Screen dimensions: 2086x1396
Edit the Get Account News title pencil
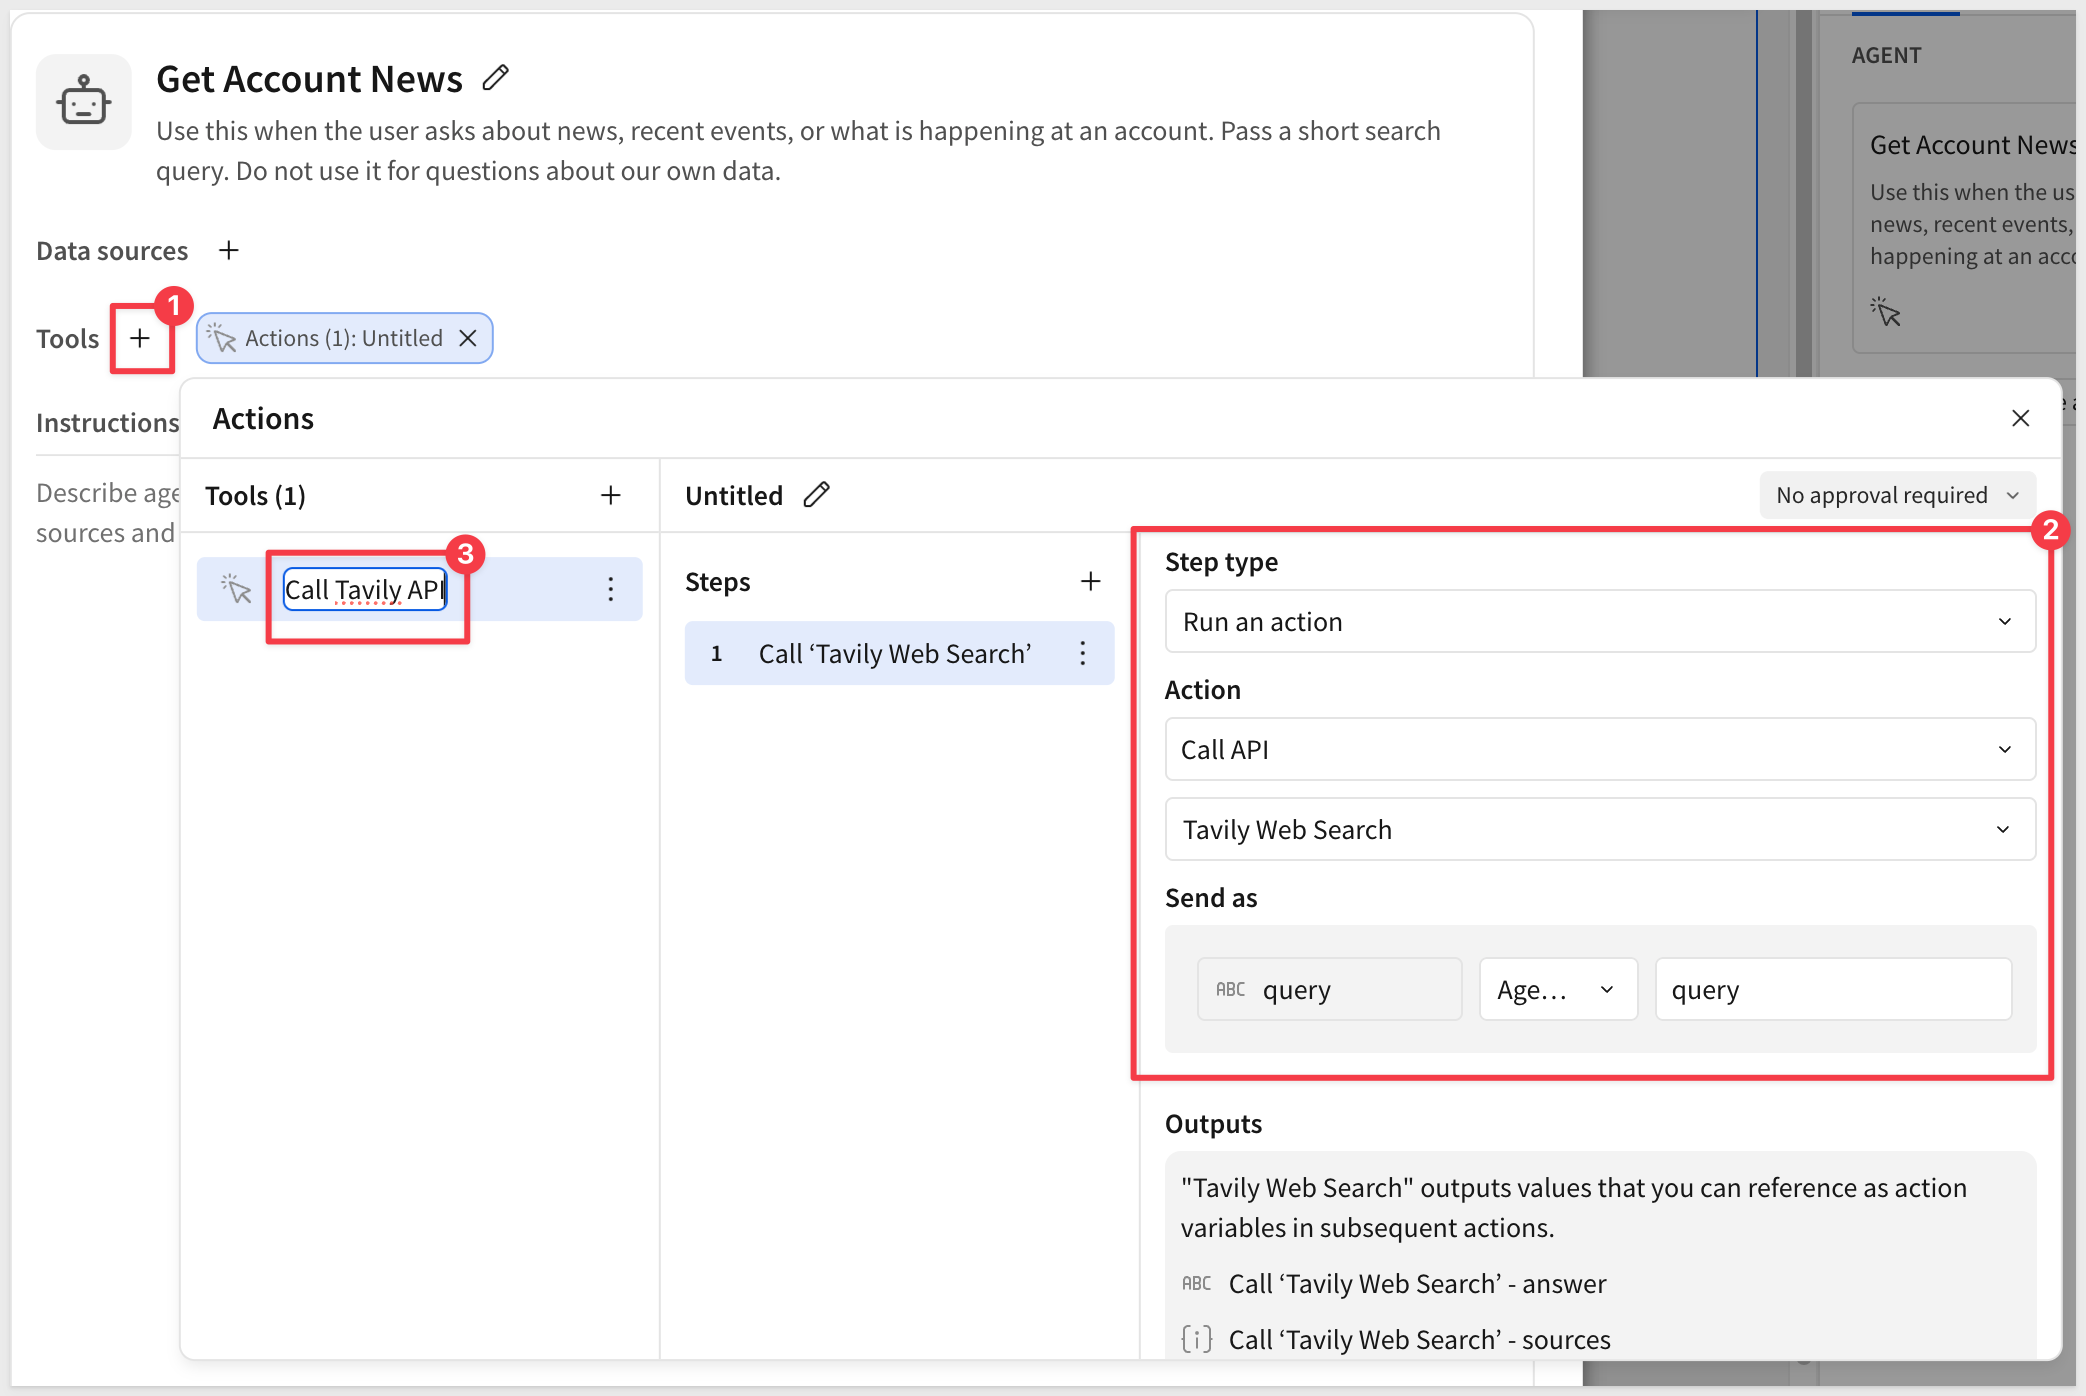coord(495,78)
